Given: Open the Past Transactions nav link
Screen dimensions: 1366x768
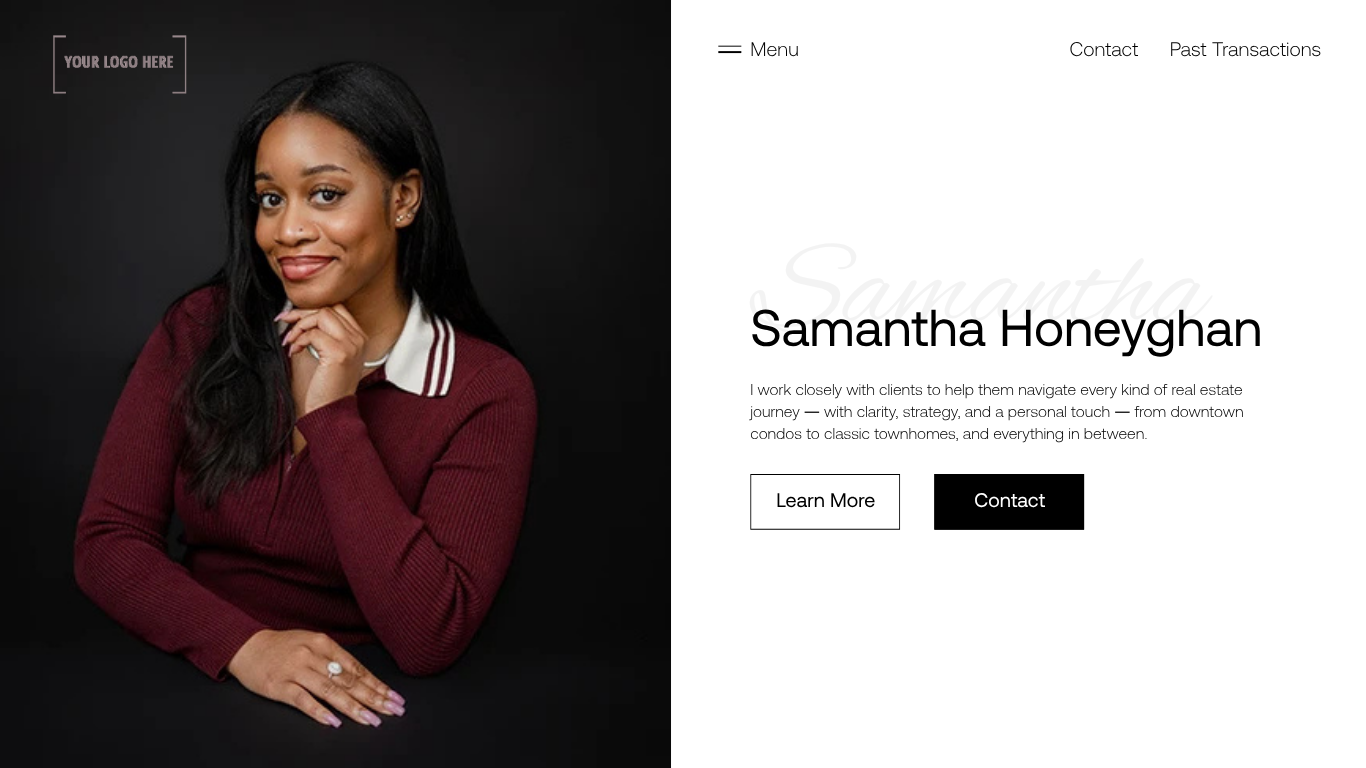Looking at the screenshot, I should click(1245, 50).
